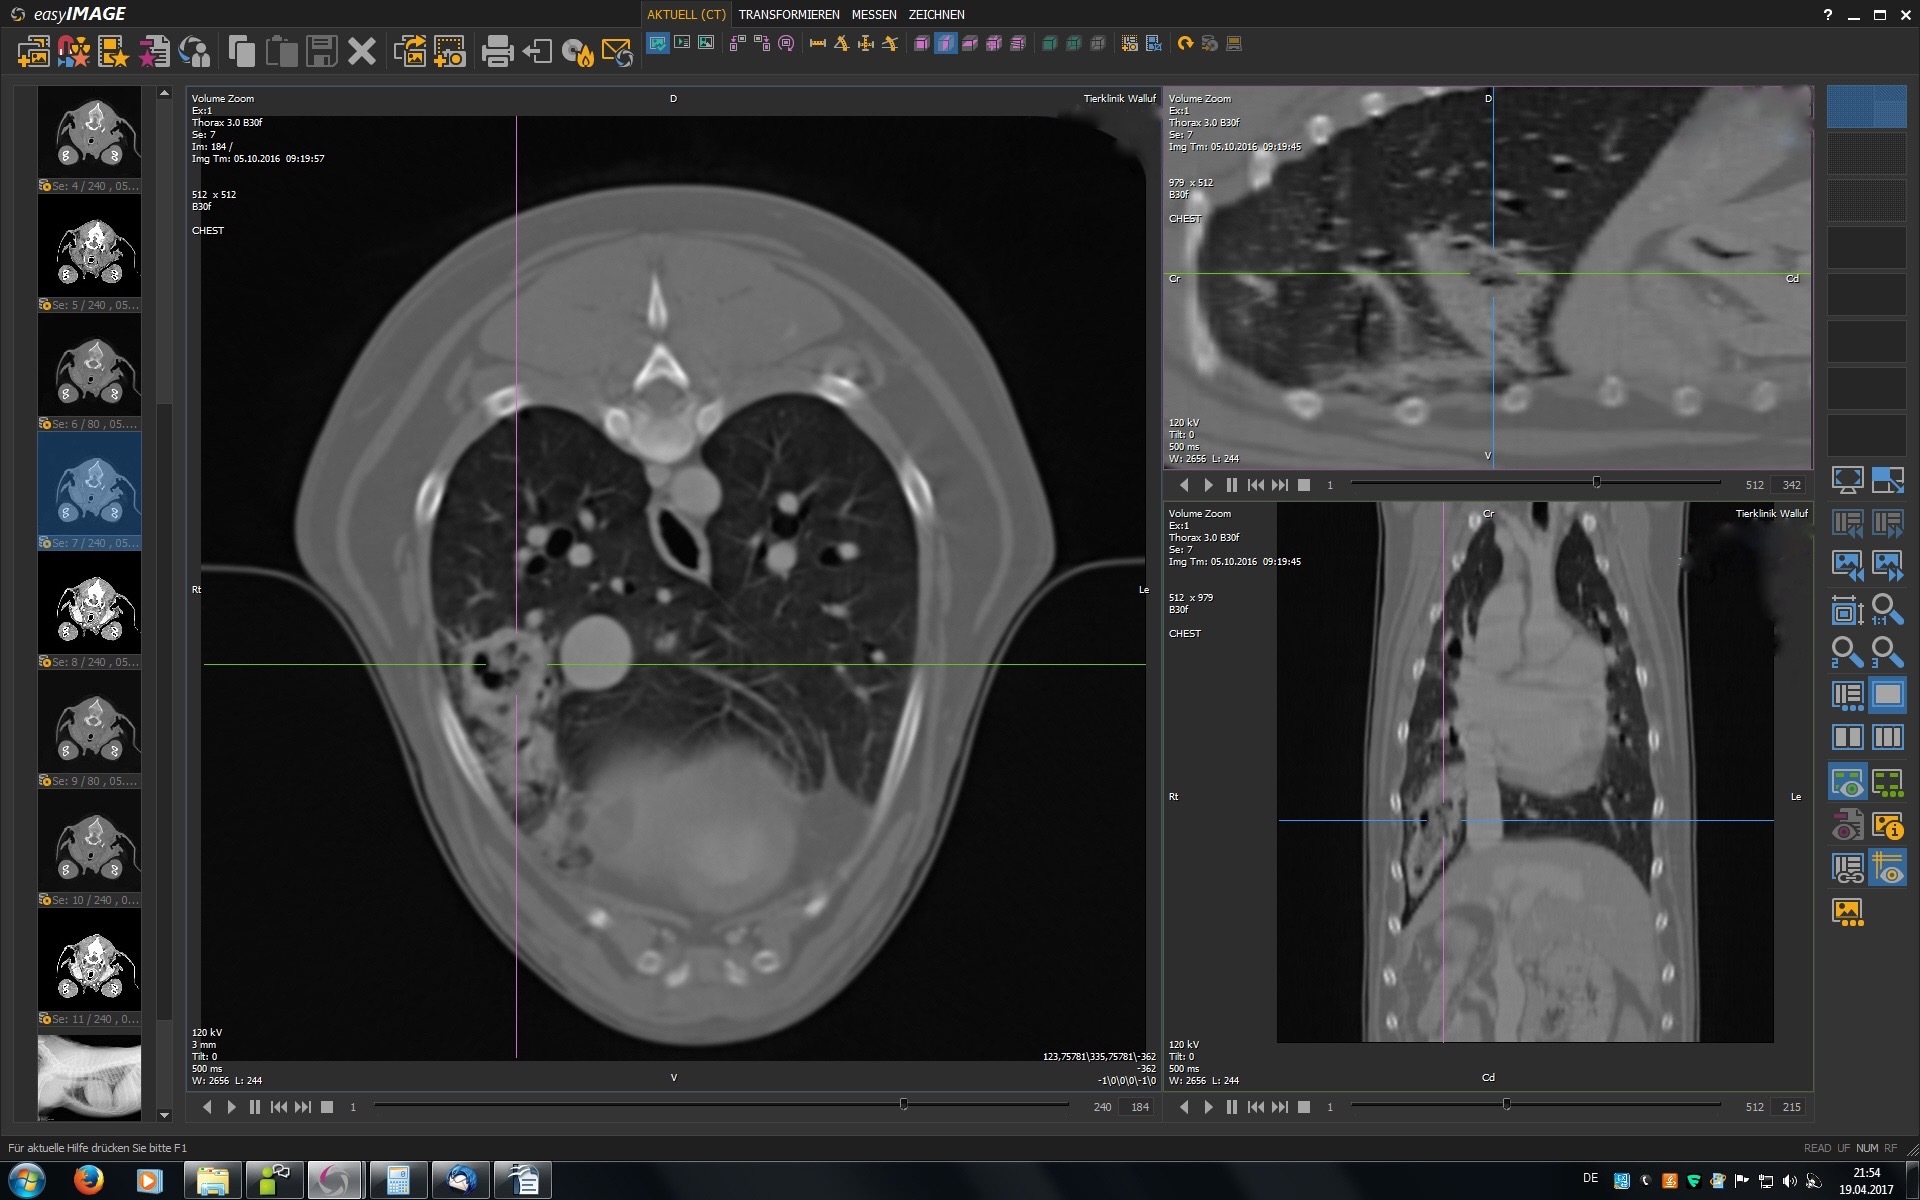Click the undo rotate arrow icon

[1185, 44]
